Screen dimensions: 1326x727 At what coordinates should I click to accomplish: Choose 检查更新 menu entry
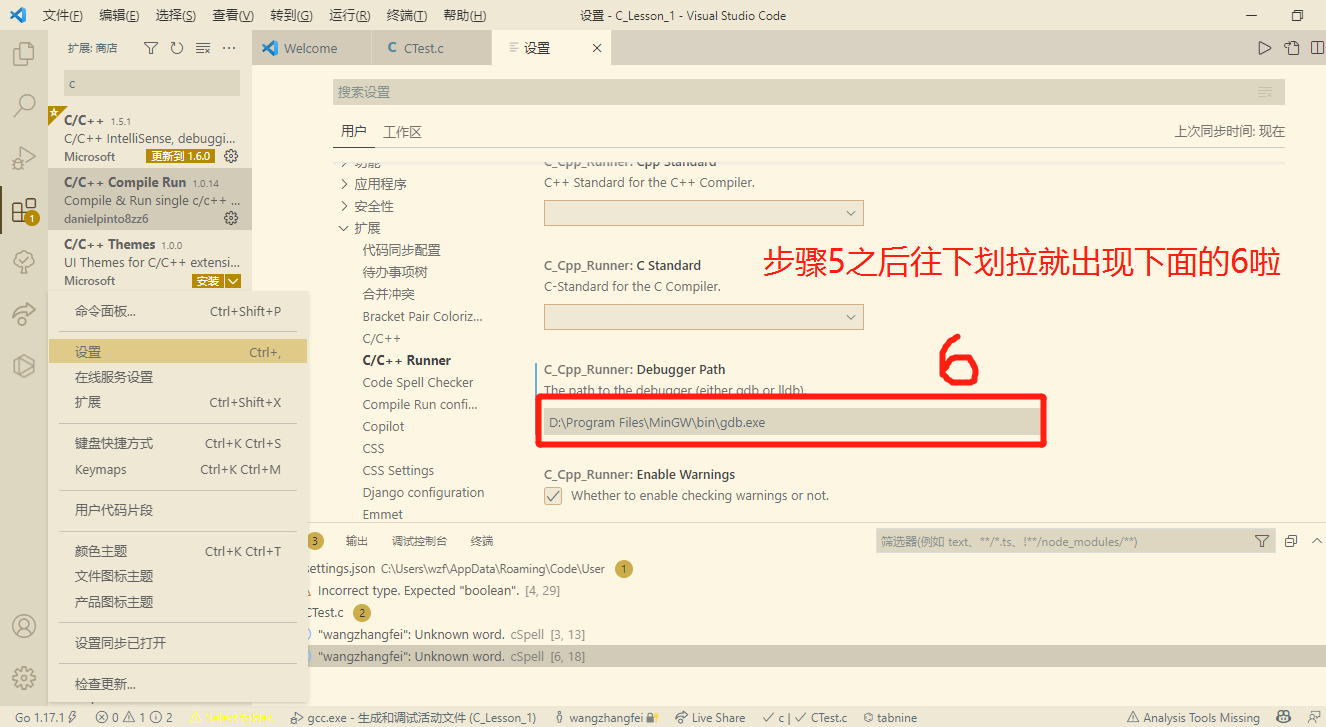click(x=178, y=684)
